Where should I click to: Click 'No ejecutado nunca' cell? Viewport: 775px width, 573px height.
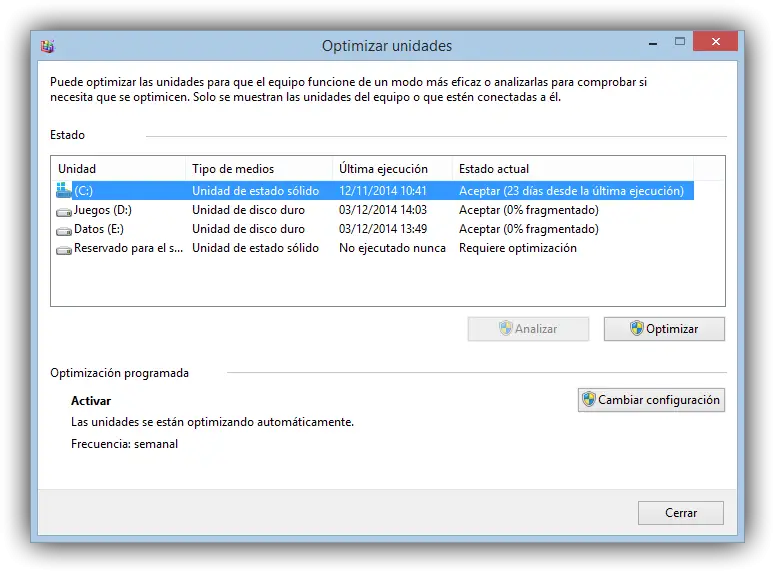point(392,248)
